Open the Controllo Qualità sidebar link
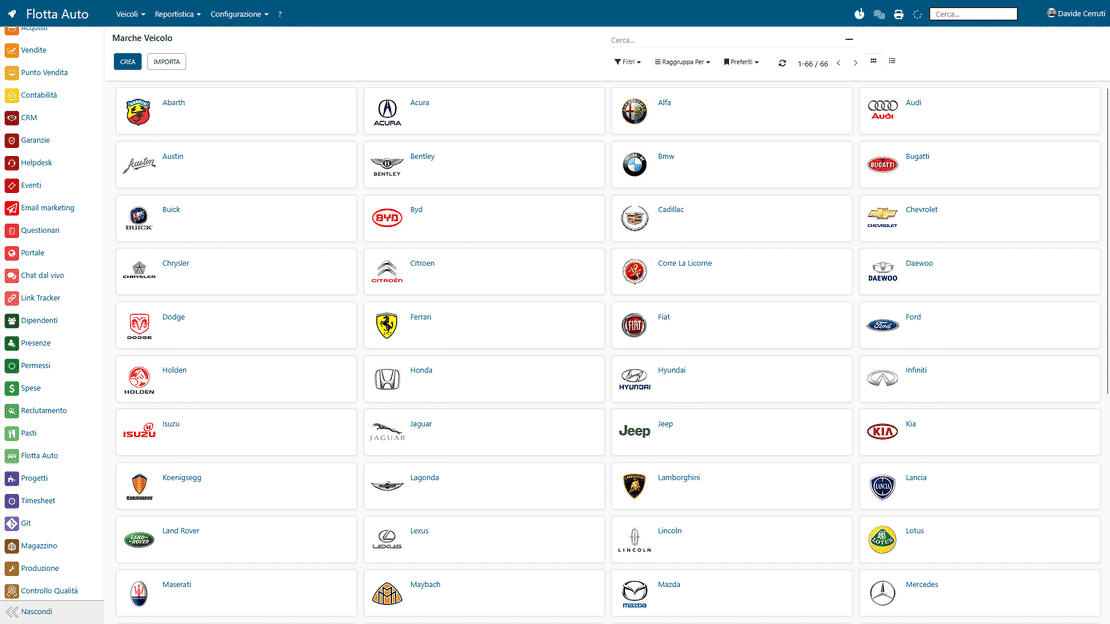The height and width of the screenshot is (624, 1110). [50, 591]
